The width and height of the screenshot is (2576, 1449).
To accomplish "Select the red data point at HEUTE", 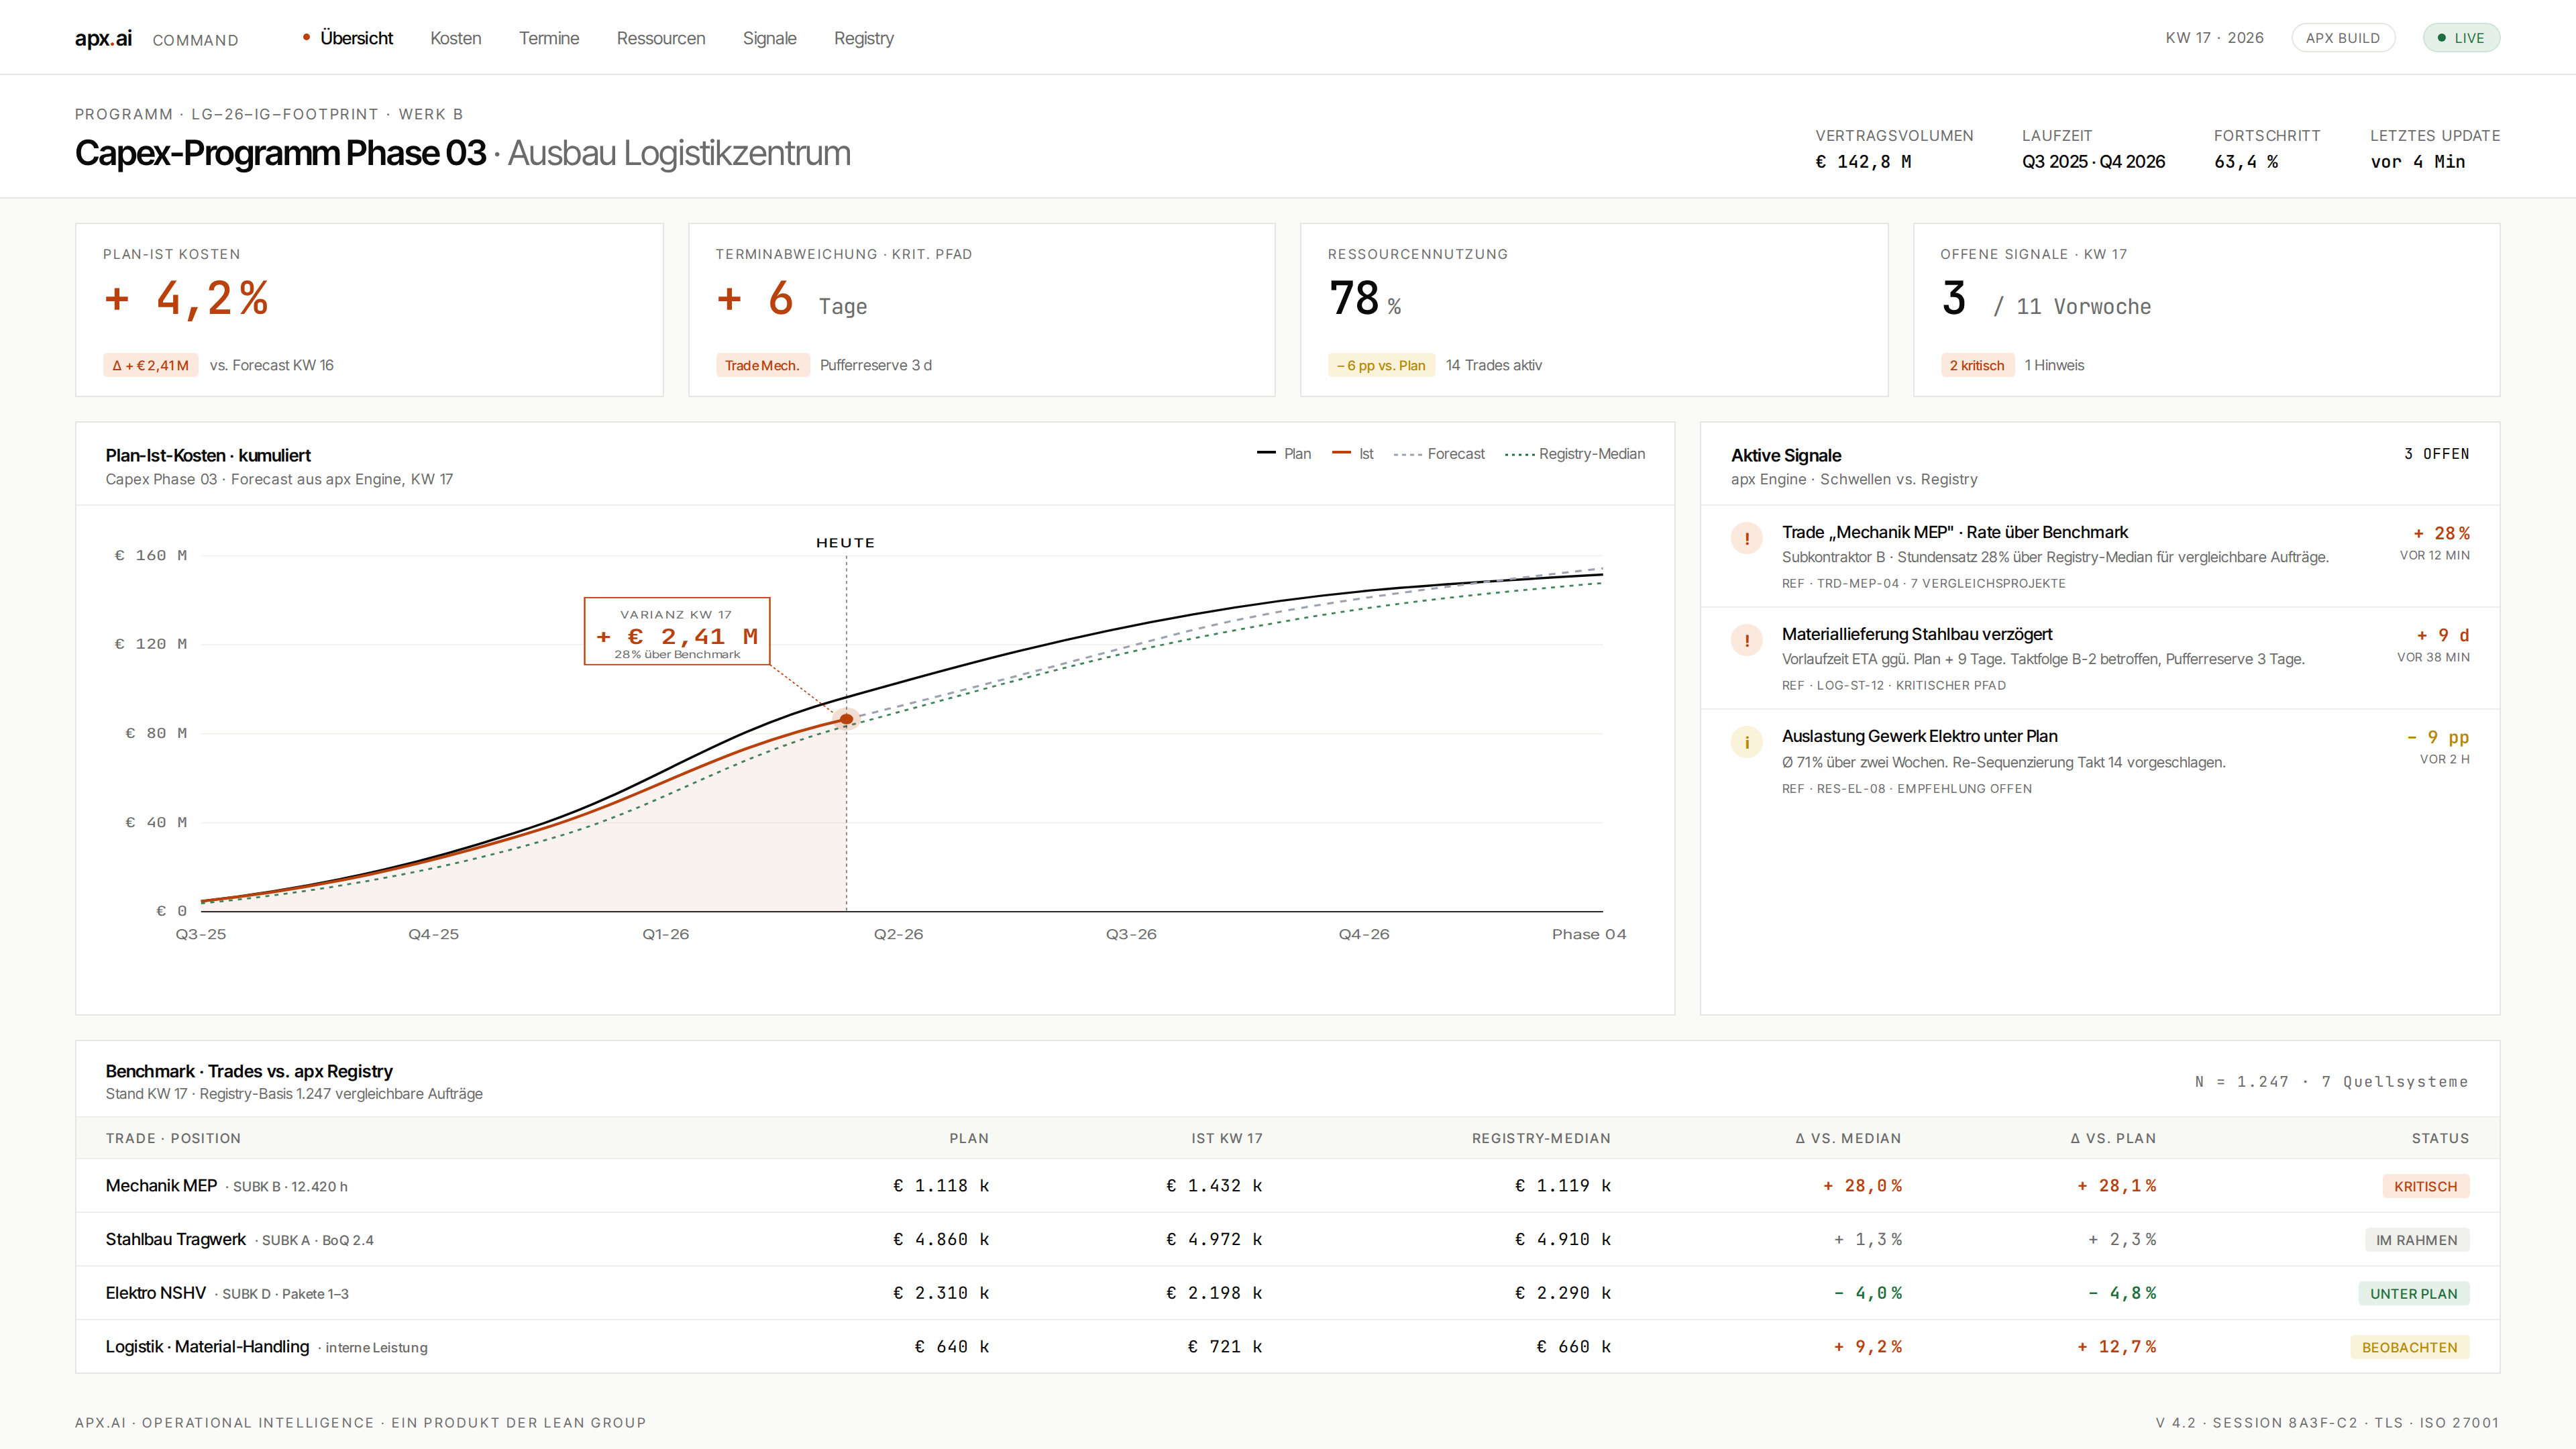I will (846, 719).
